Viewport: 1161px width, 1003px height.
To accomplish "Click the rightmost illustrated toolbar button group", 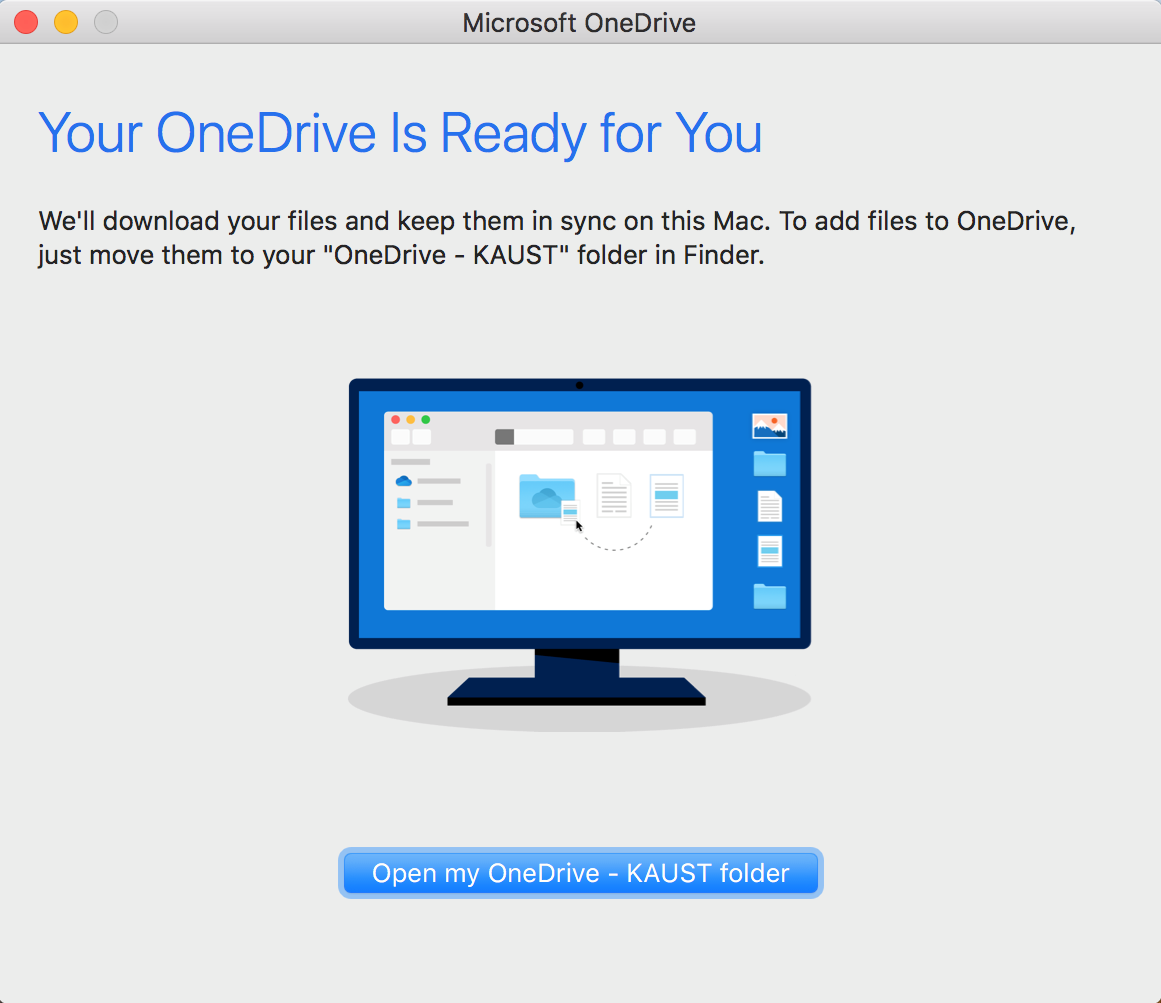I will tap(684, 436).
